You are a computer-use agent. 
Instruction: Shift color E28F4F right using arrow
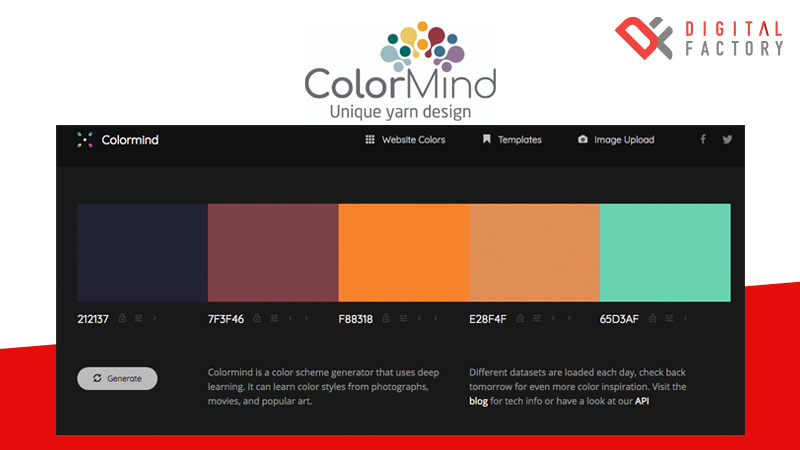point(569,319)
